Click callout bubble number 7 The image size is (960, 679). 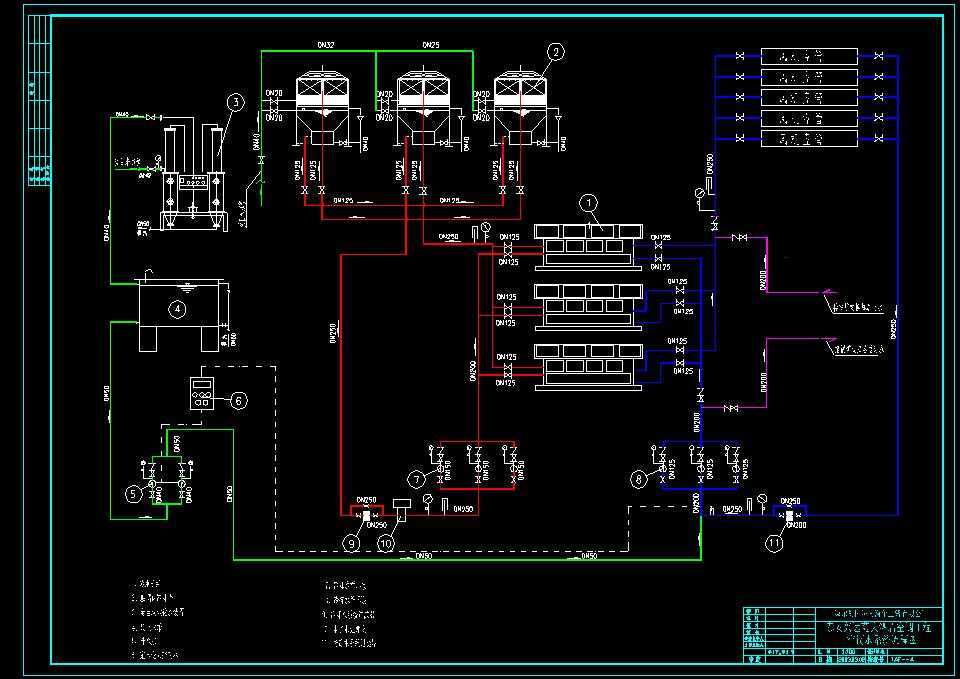pyautogui.click(x=416, y=479)
